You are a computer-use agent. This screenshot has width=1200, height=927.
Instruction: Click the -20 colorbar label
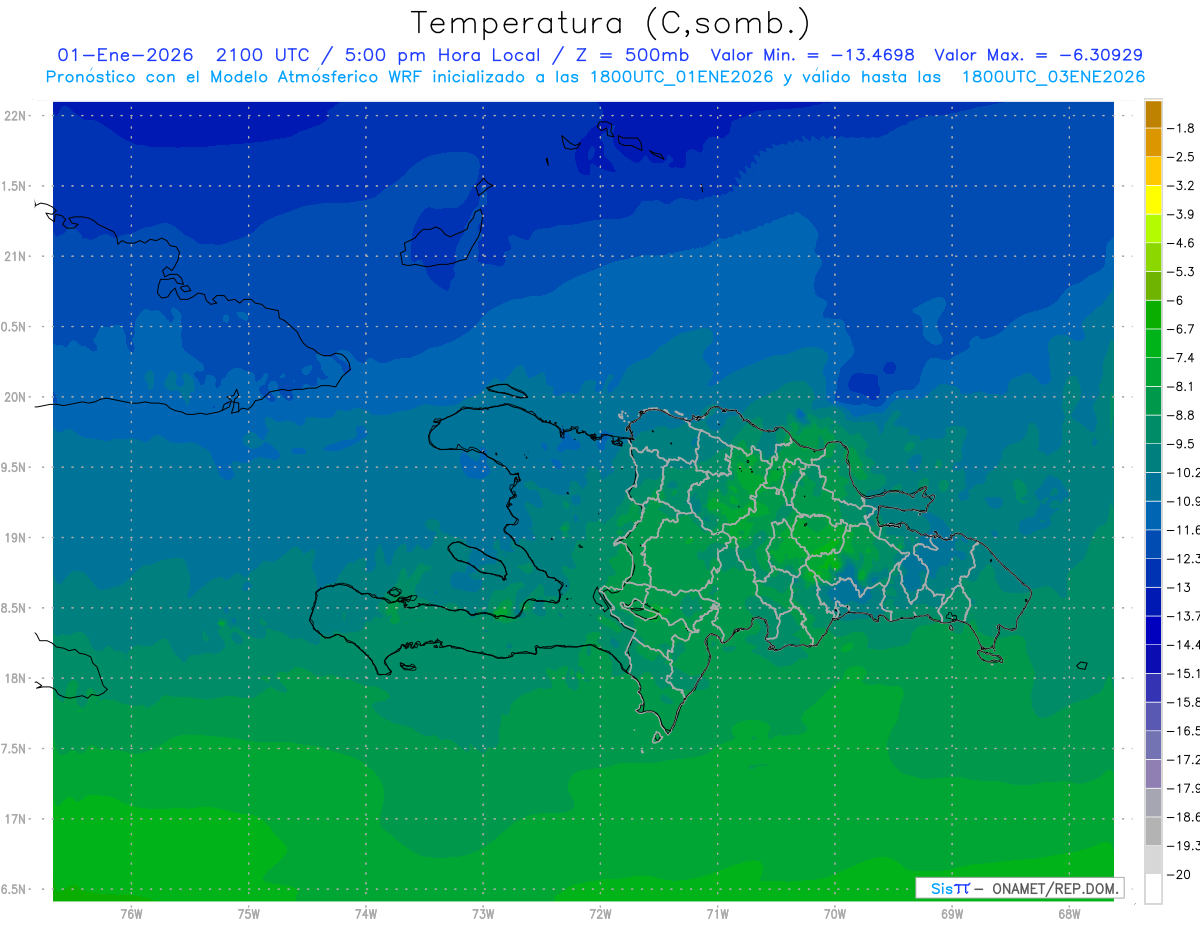click(x=1179, y=874)
